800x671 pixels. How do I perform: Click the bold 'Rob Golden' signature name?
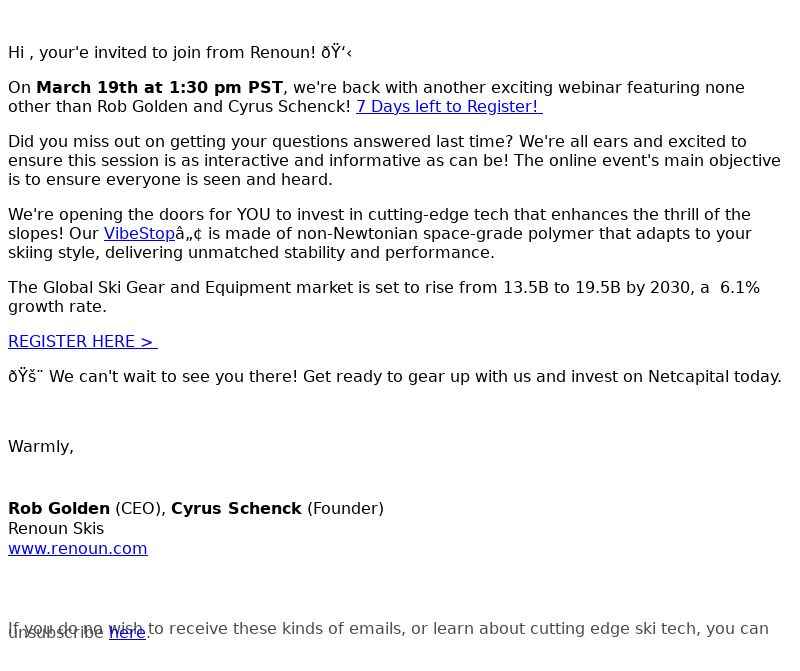59,508
